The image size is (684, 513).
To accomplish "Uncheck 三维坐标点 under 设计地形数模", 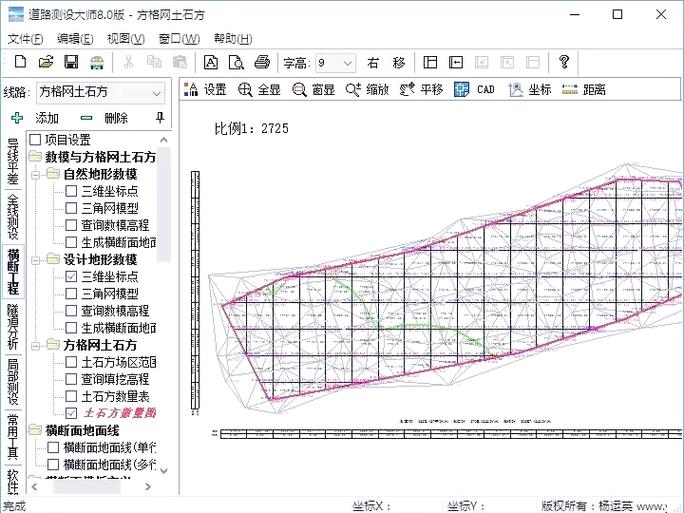I will [71, 277].
